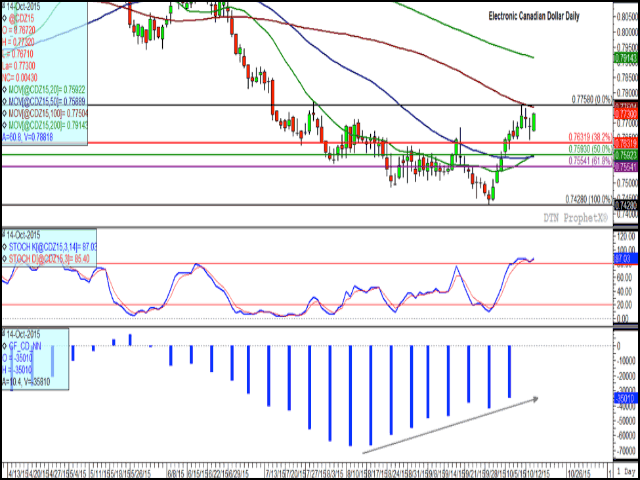Click the last value La= 0.77300
Screen dimensions: 640x480
(x=19, y=65)
